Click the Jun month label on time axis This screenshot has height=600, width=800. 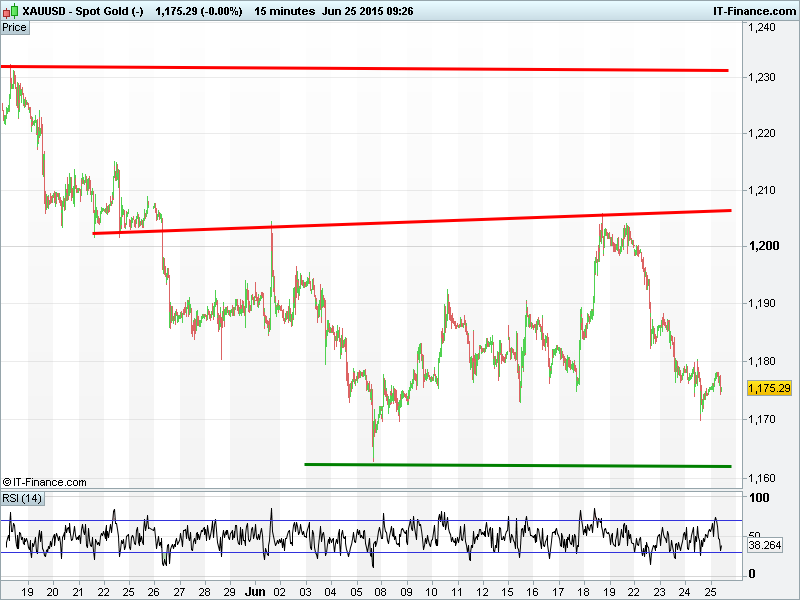(x=255, y=591)
